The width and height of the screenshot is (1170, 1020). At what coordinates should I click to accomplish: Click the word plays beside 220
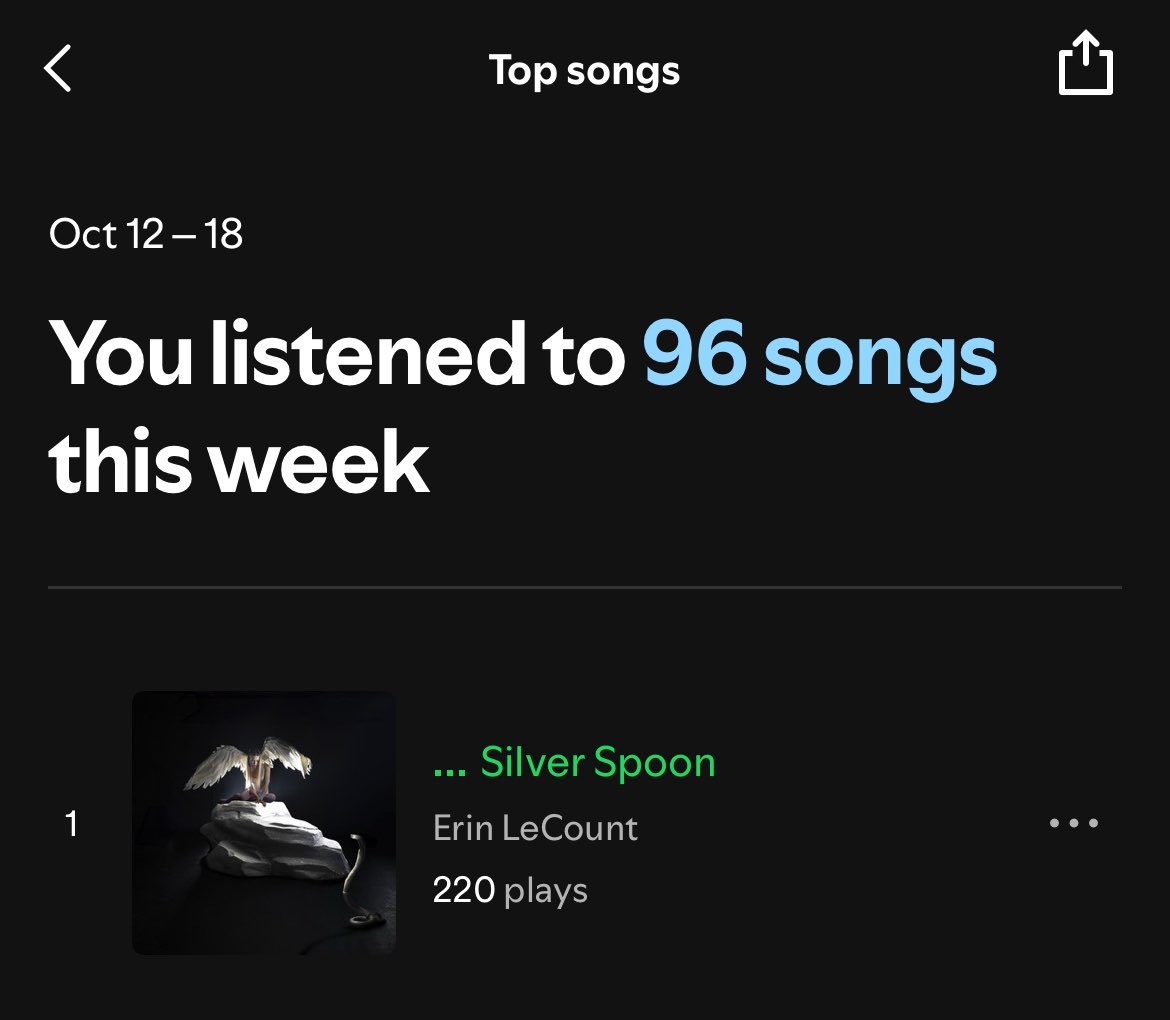(545, 892)
